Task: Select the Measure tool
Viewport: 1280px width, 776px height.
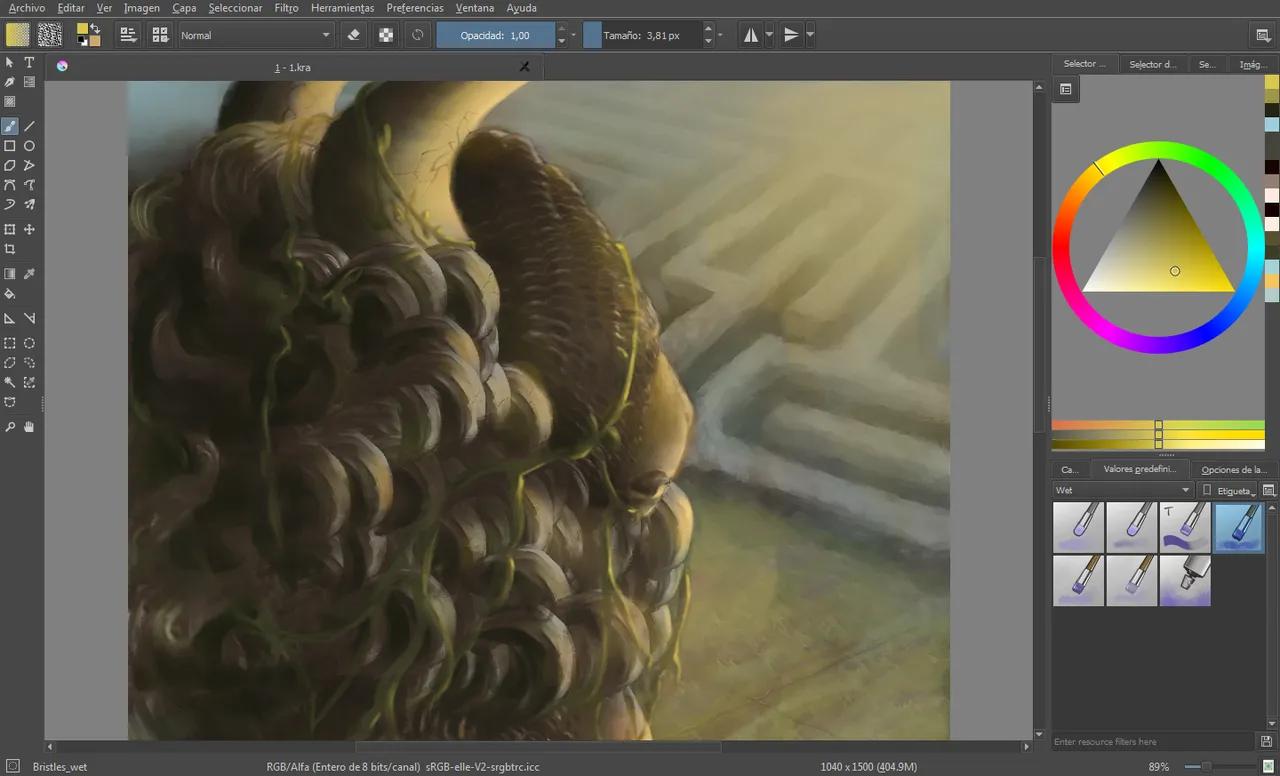Action: 29,319
